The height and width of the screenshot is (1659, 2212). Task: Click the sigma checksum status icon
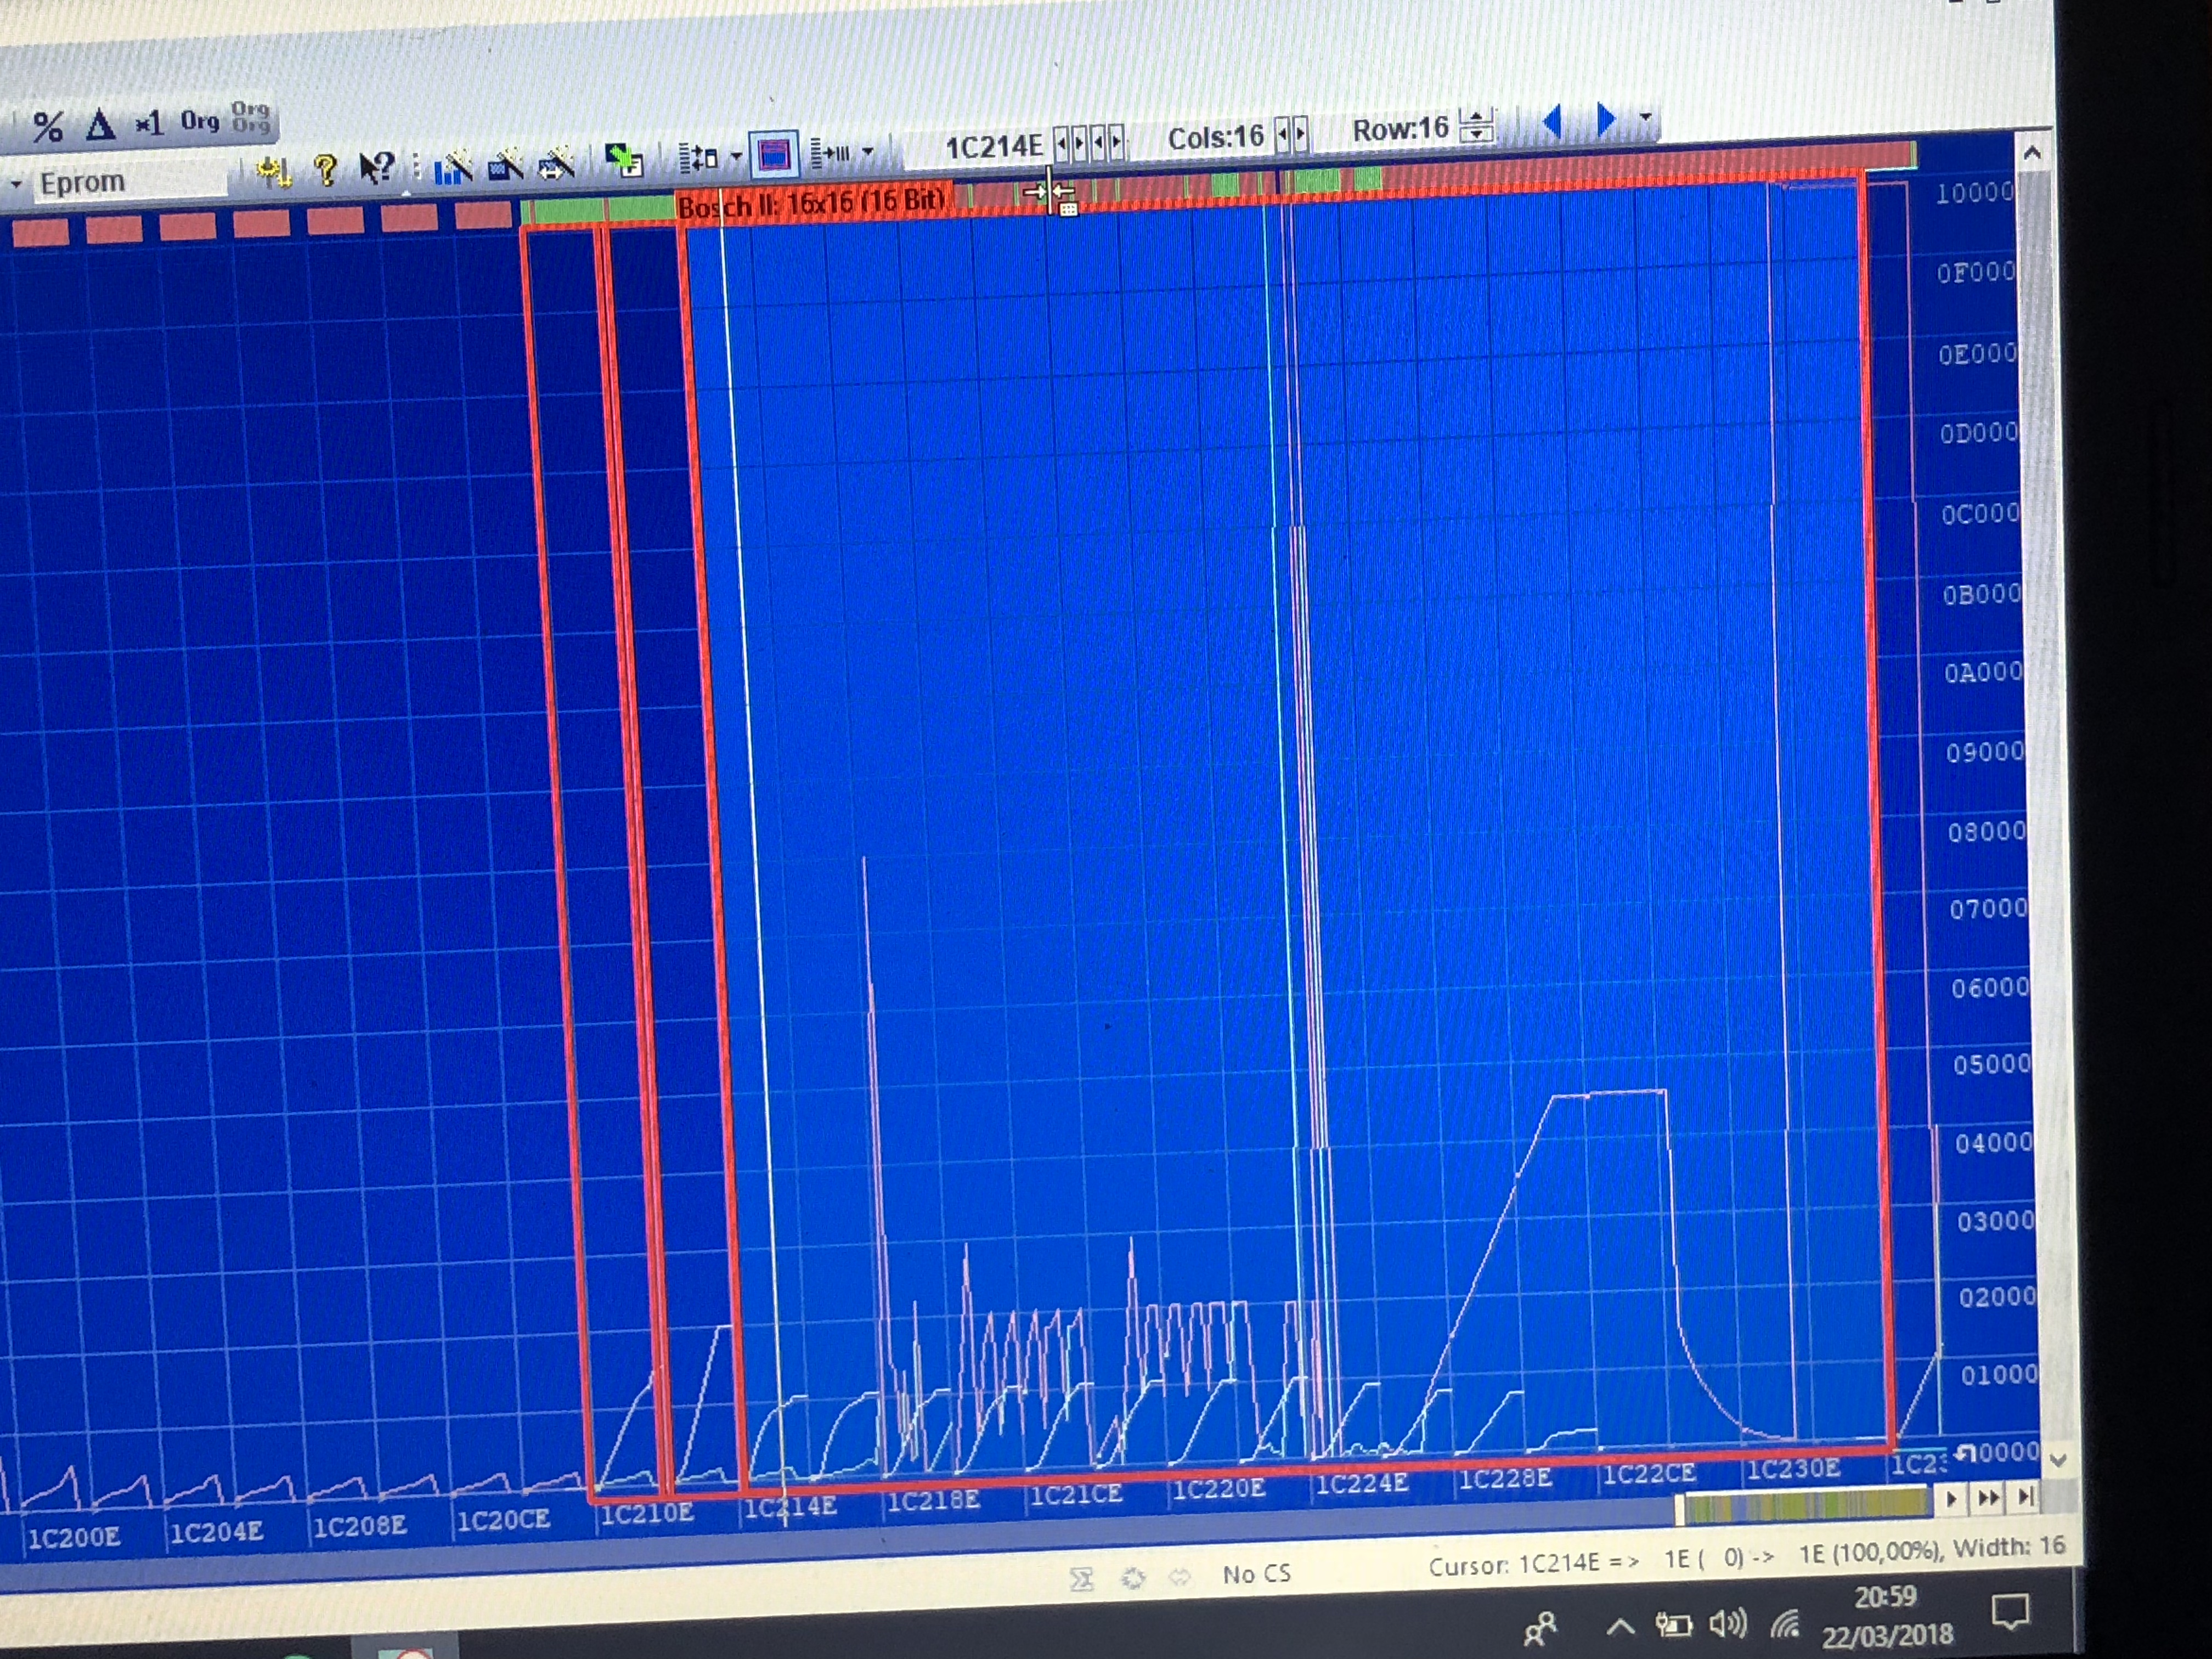[1081, 1579]
